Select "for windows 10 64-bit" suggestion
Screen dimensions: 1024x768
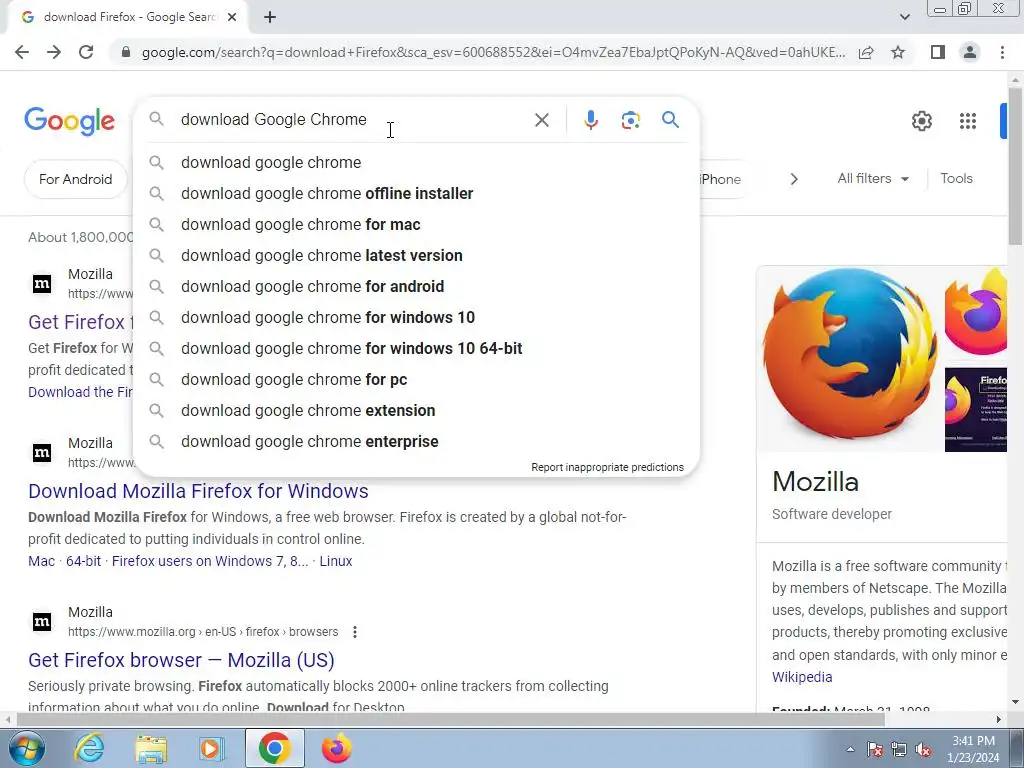(x=416, y=349)
